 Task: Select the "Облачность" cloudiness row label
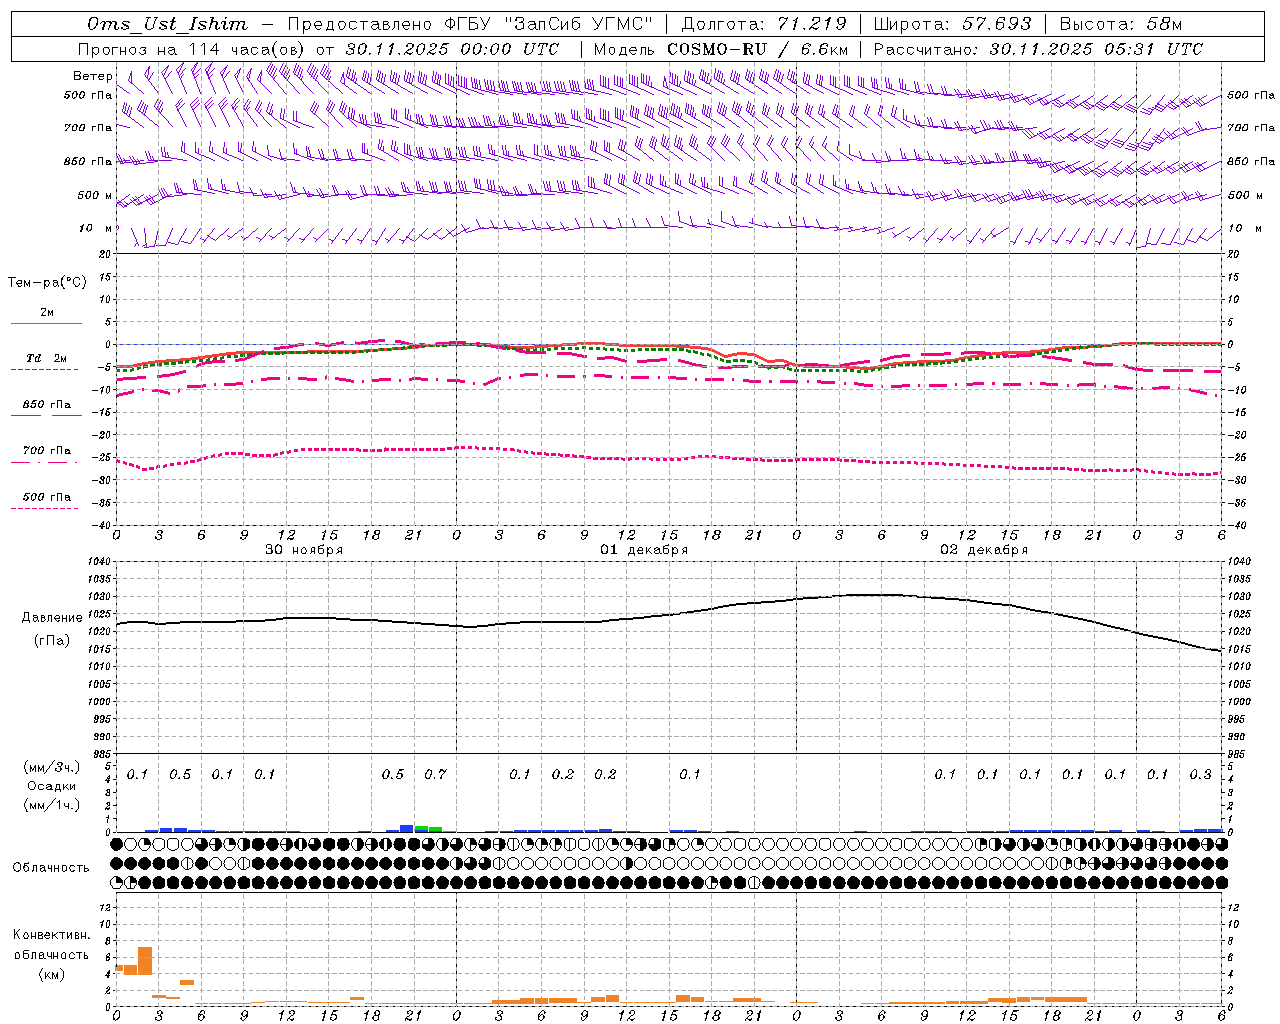pyautogui.click(x=51, y=867)
